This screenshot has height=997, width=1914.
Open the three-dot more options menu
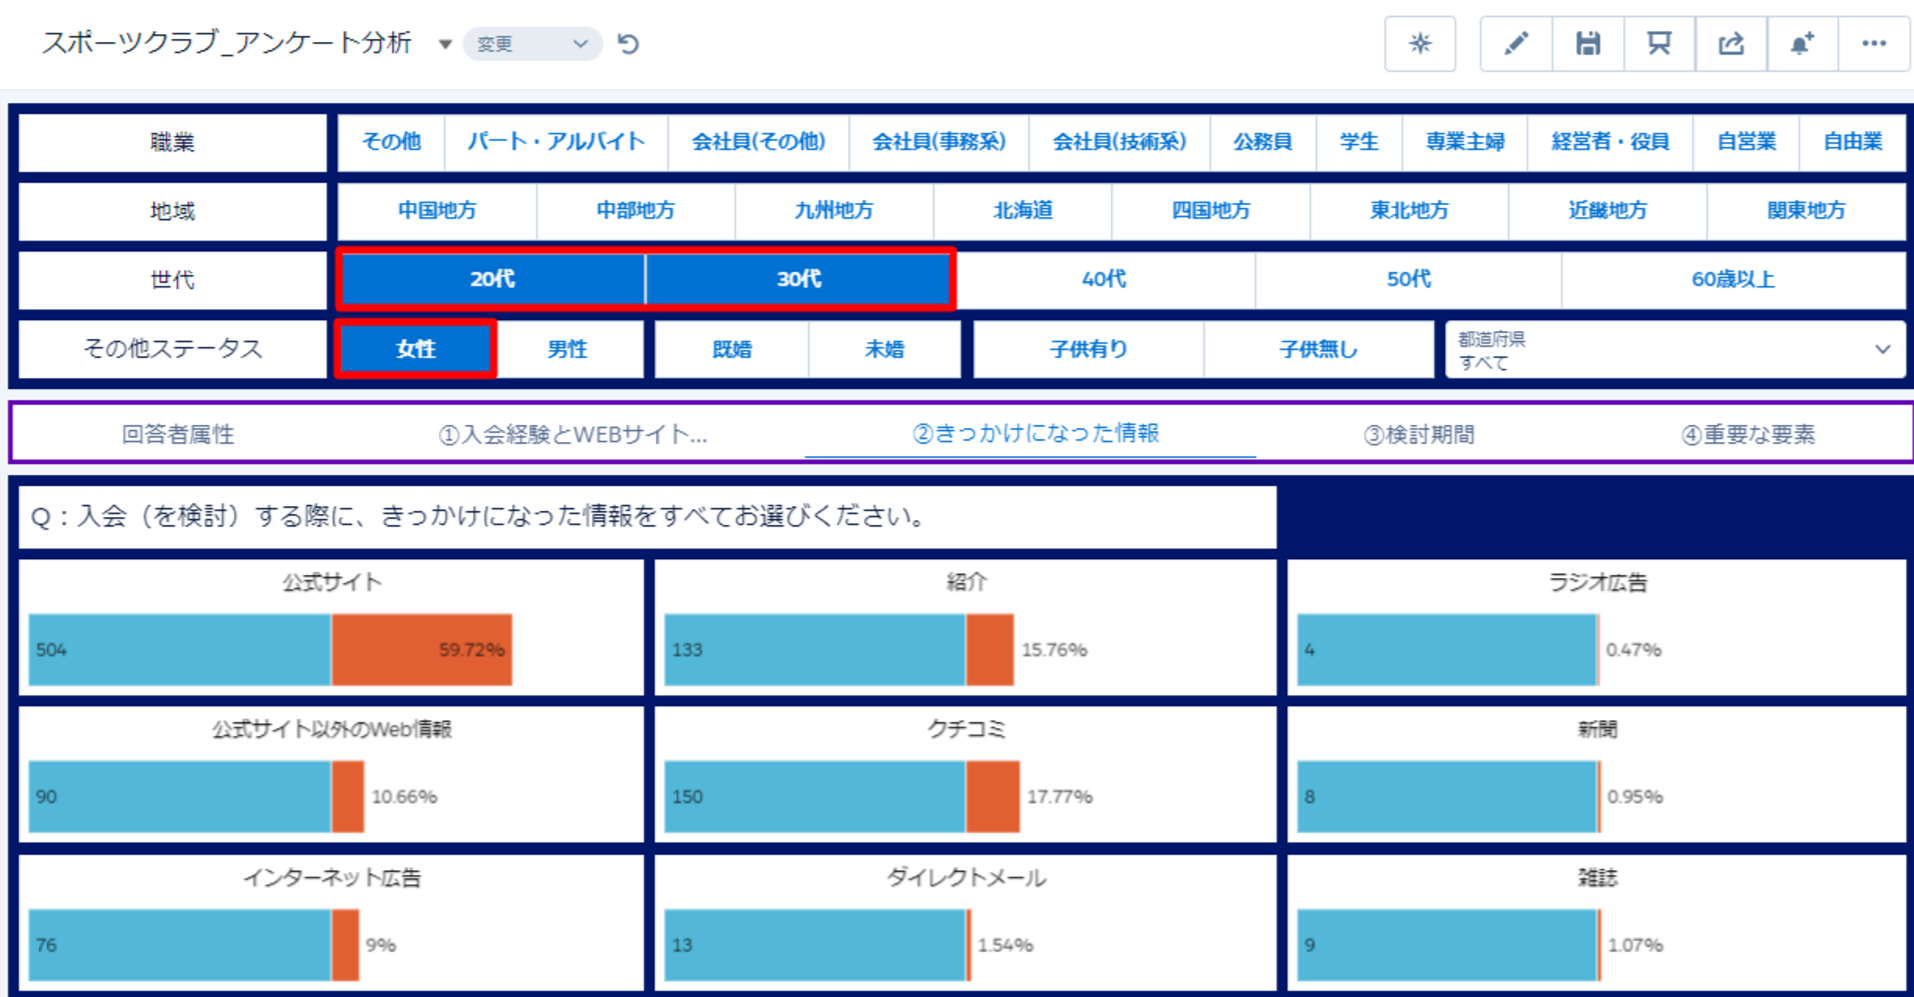tap(1874, 44)
